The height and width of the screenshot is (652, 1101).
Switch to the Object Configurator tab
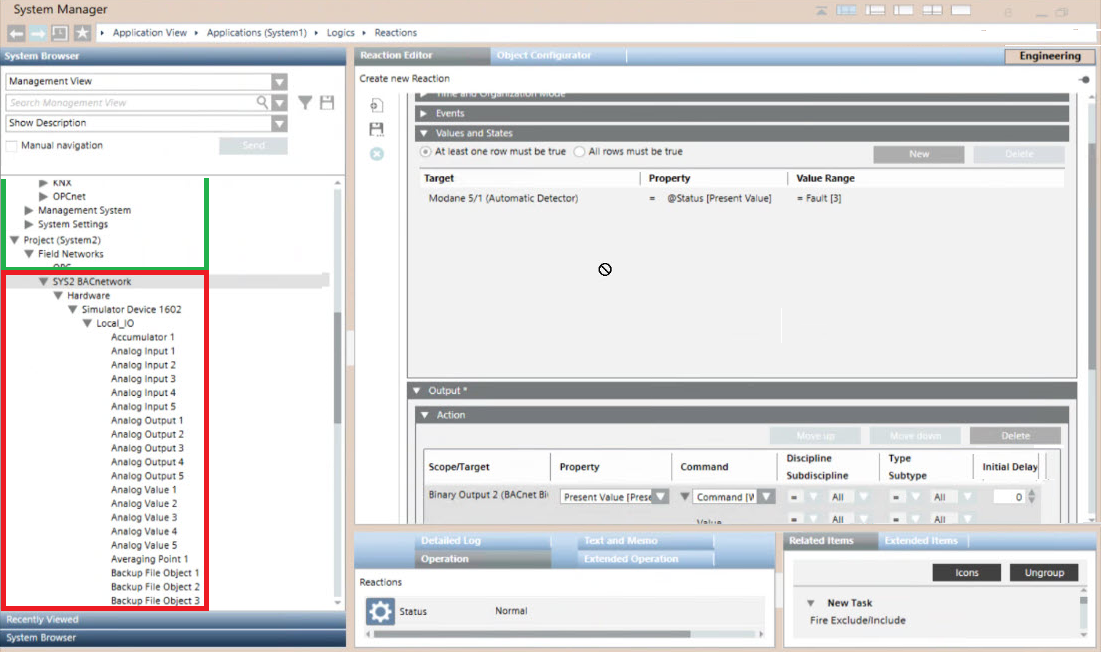pos(544,56)
